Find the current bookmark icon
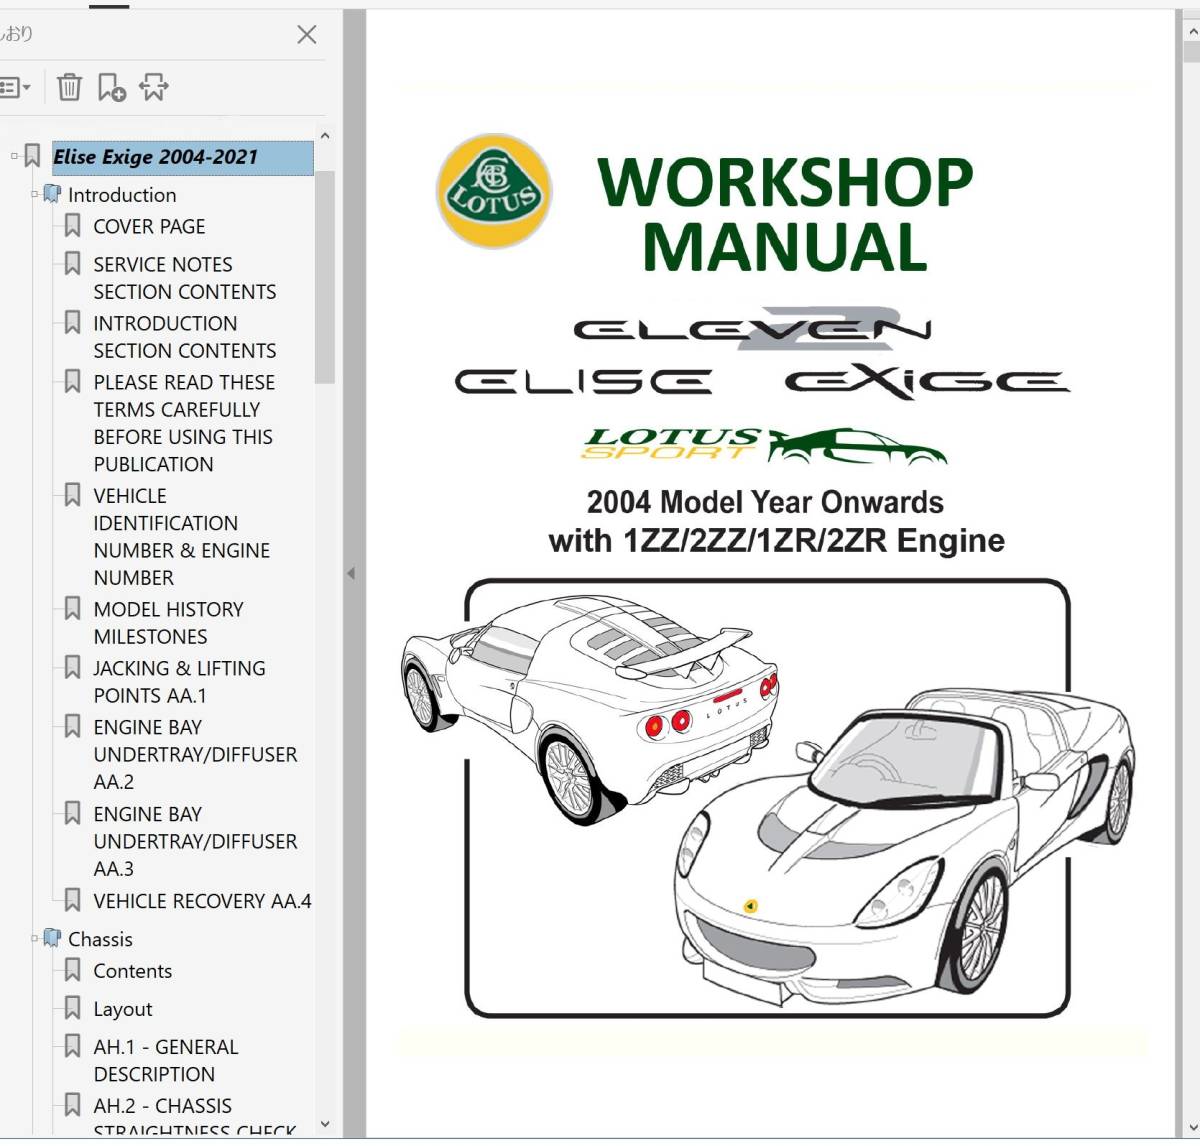 (154, 88)
